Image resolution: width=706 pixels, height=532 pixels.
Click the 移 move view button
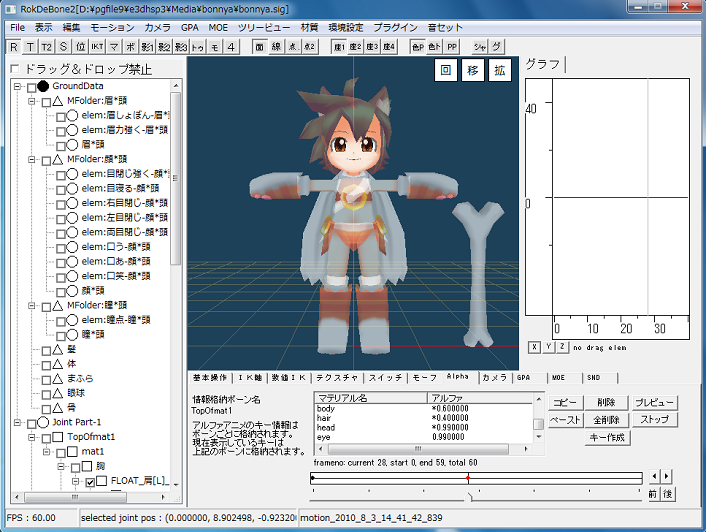coord(473,70)
